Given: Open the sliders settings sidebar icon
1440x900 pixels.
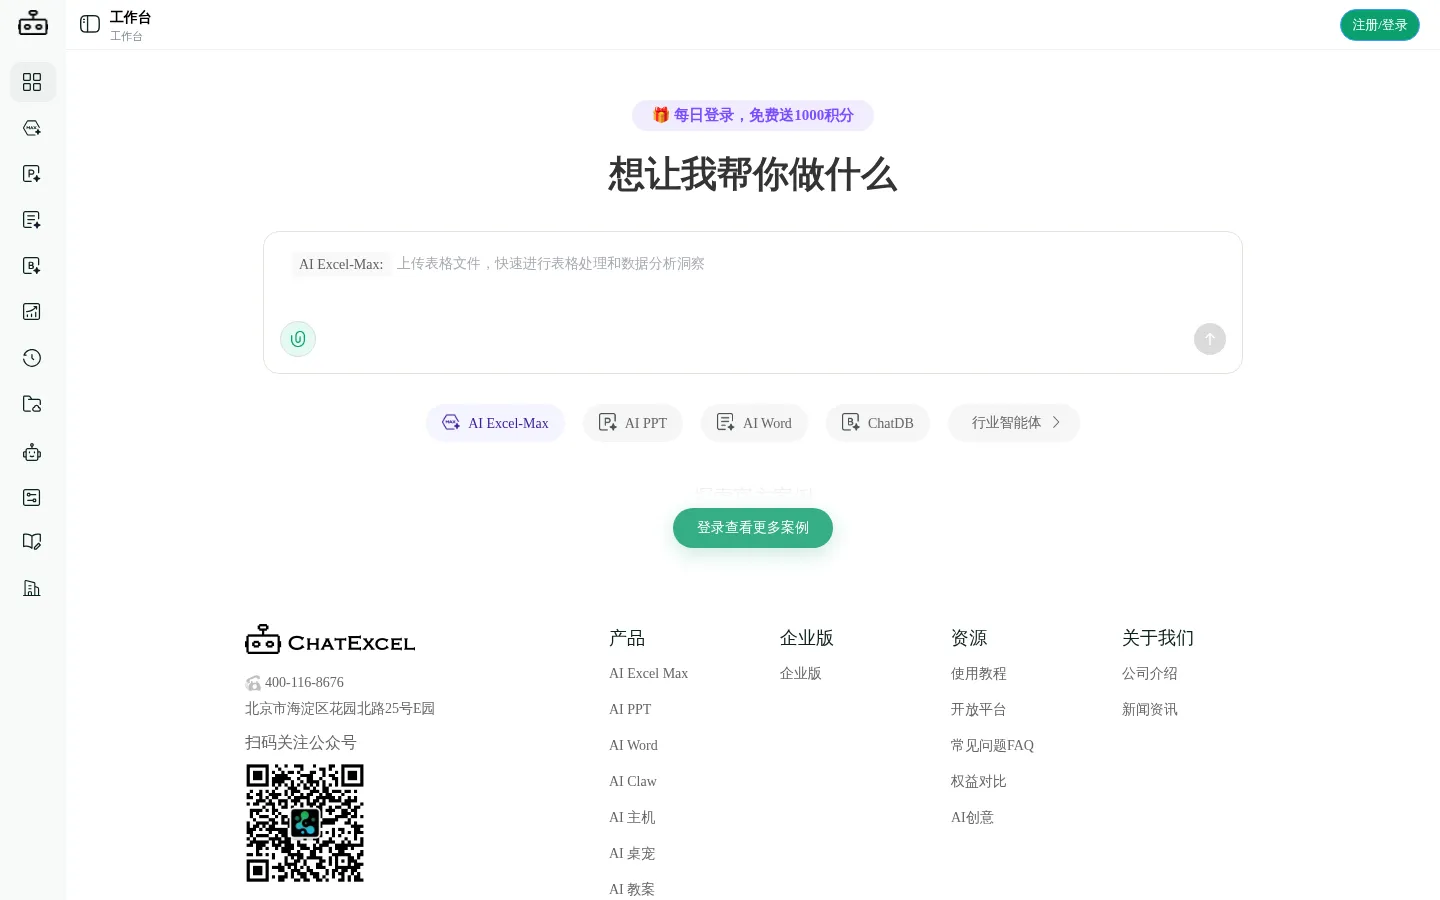Looking at the screenshot, I should 32,498.
